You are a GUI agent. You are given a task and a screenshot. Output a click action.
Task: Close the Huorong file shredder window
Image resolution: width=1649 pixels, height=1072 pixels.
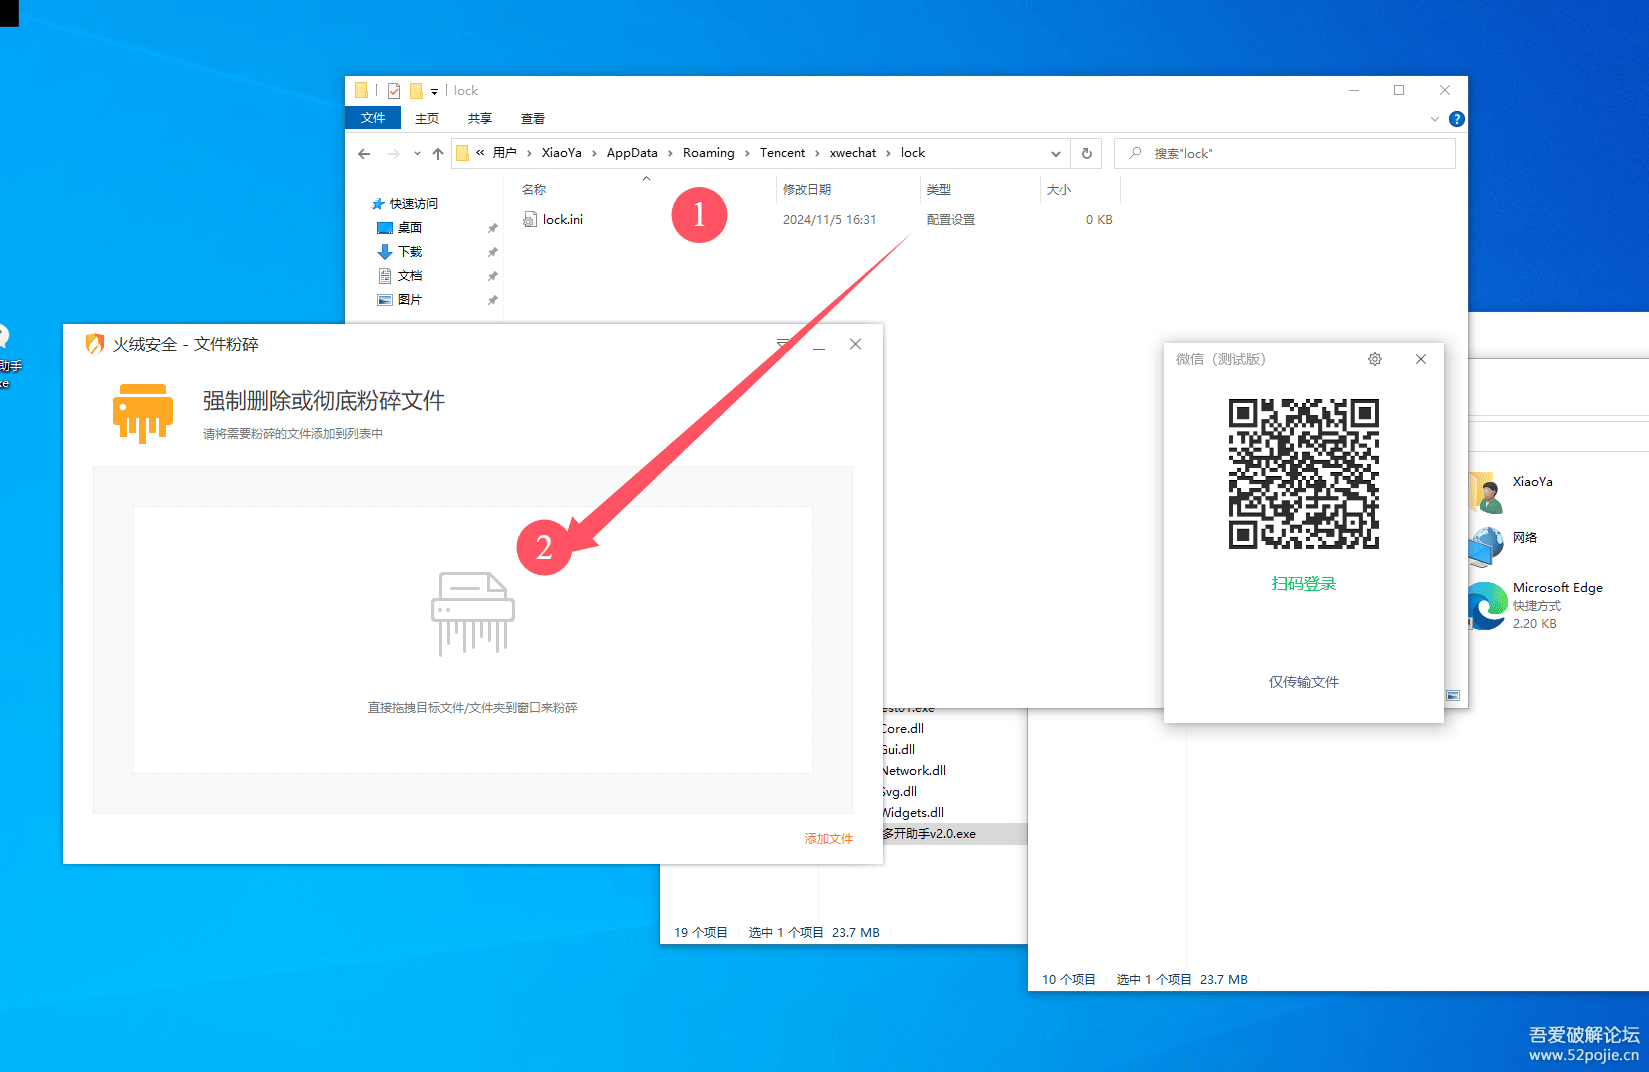point(855,344)
